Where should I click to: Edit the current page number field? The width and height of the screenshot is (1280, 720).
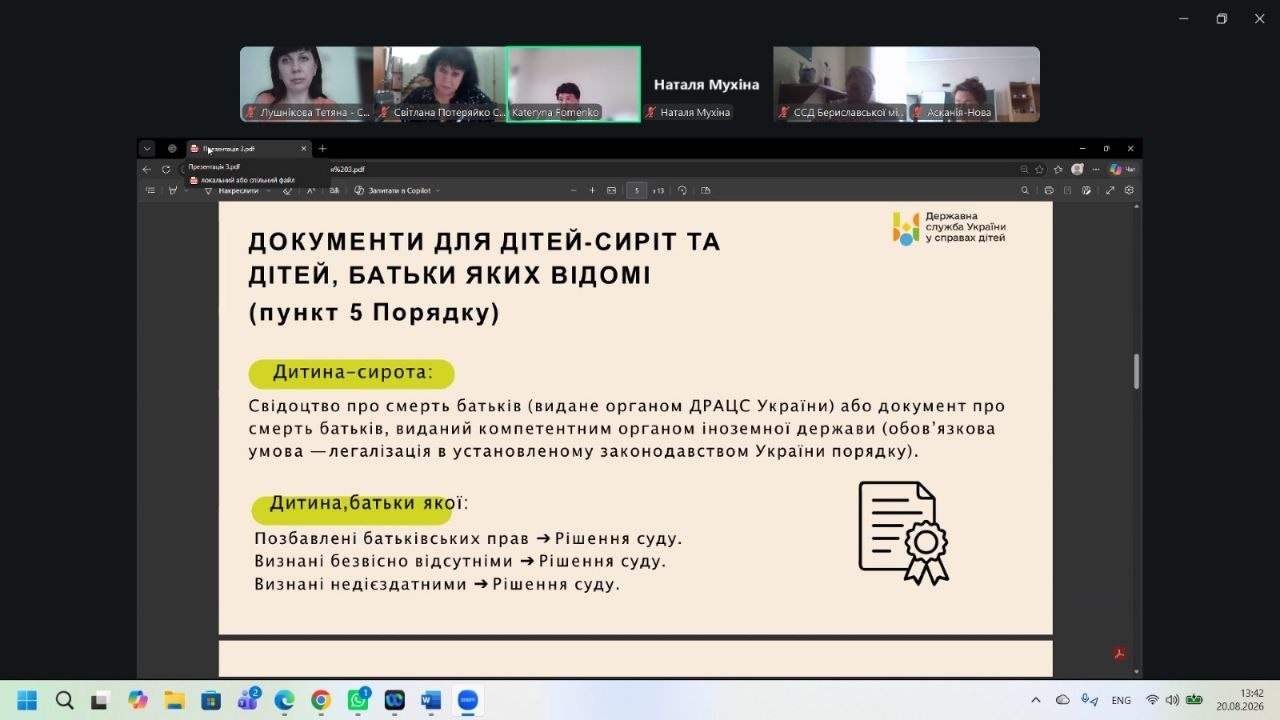[x=637, y=190]
